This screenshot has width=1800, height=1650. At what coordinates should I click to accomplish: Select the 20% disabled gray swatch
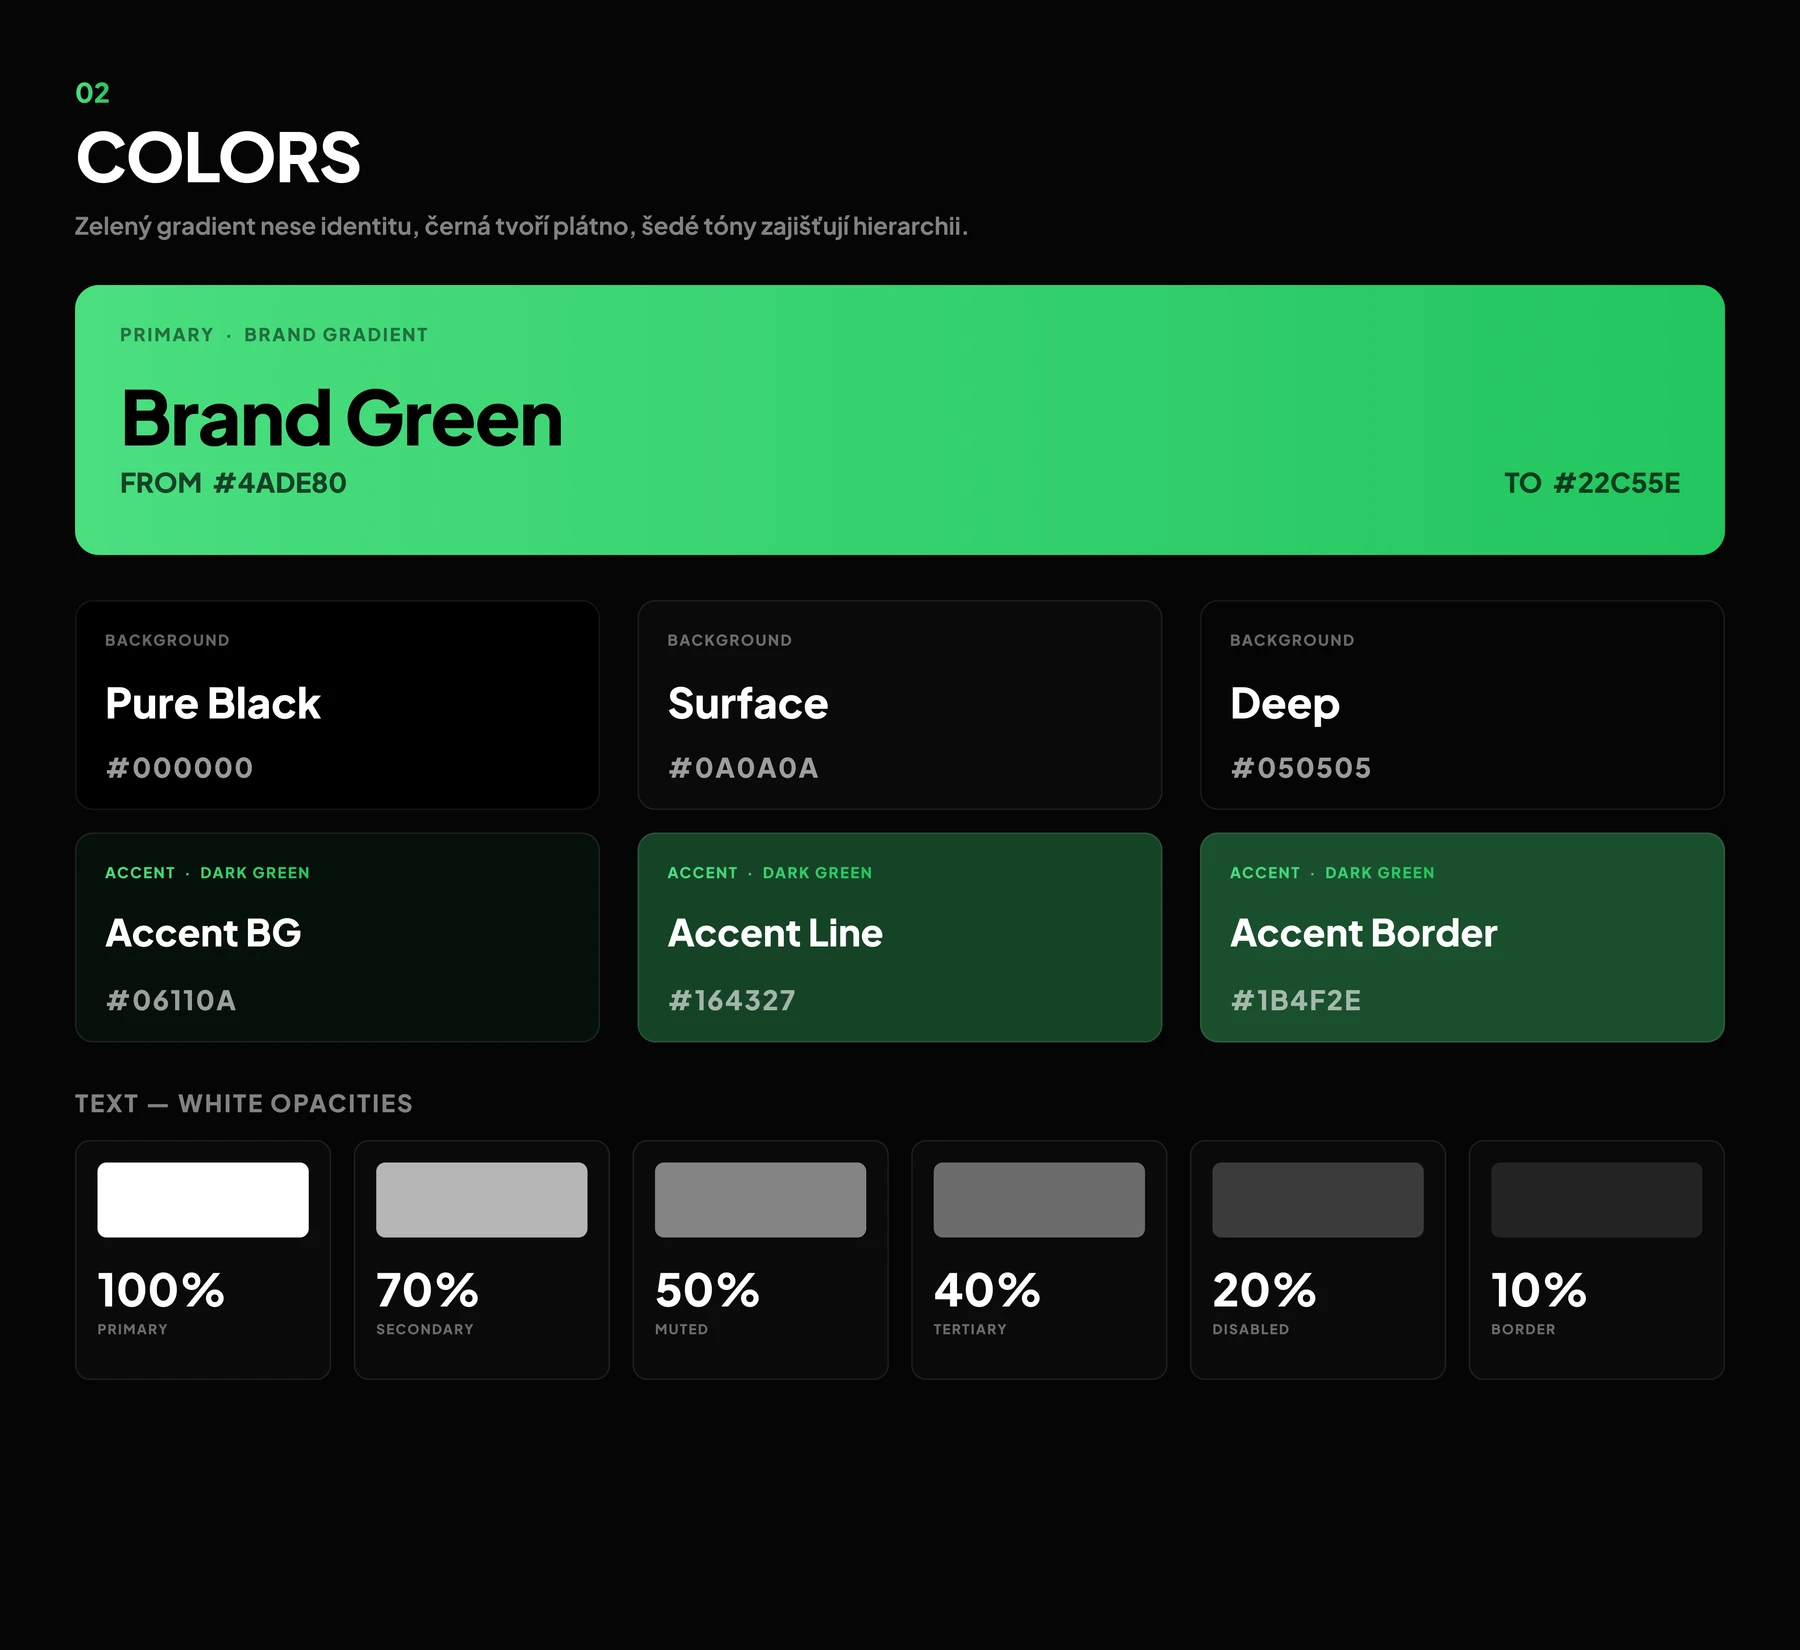[x=1318, y=1199]
